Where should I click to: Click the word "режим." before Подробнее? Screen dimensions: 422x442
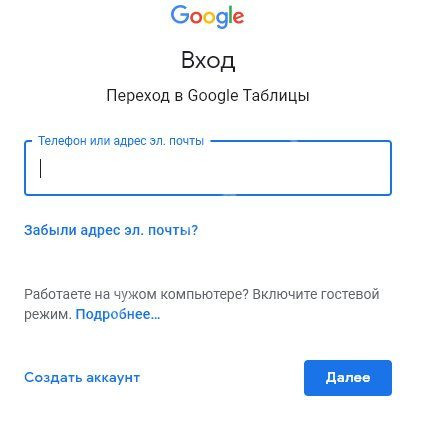(48, 314)
